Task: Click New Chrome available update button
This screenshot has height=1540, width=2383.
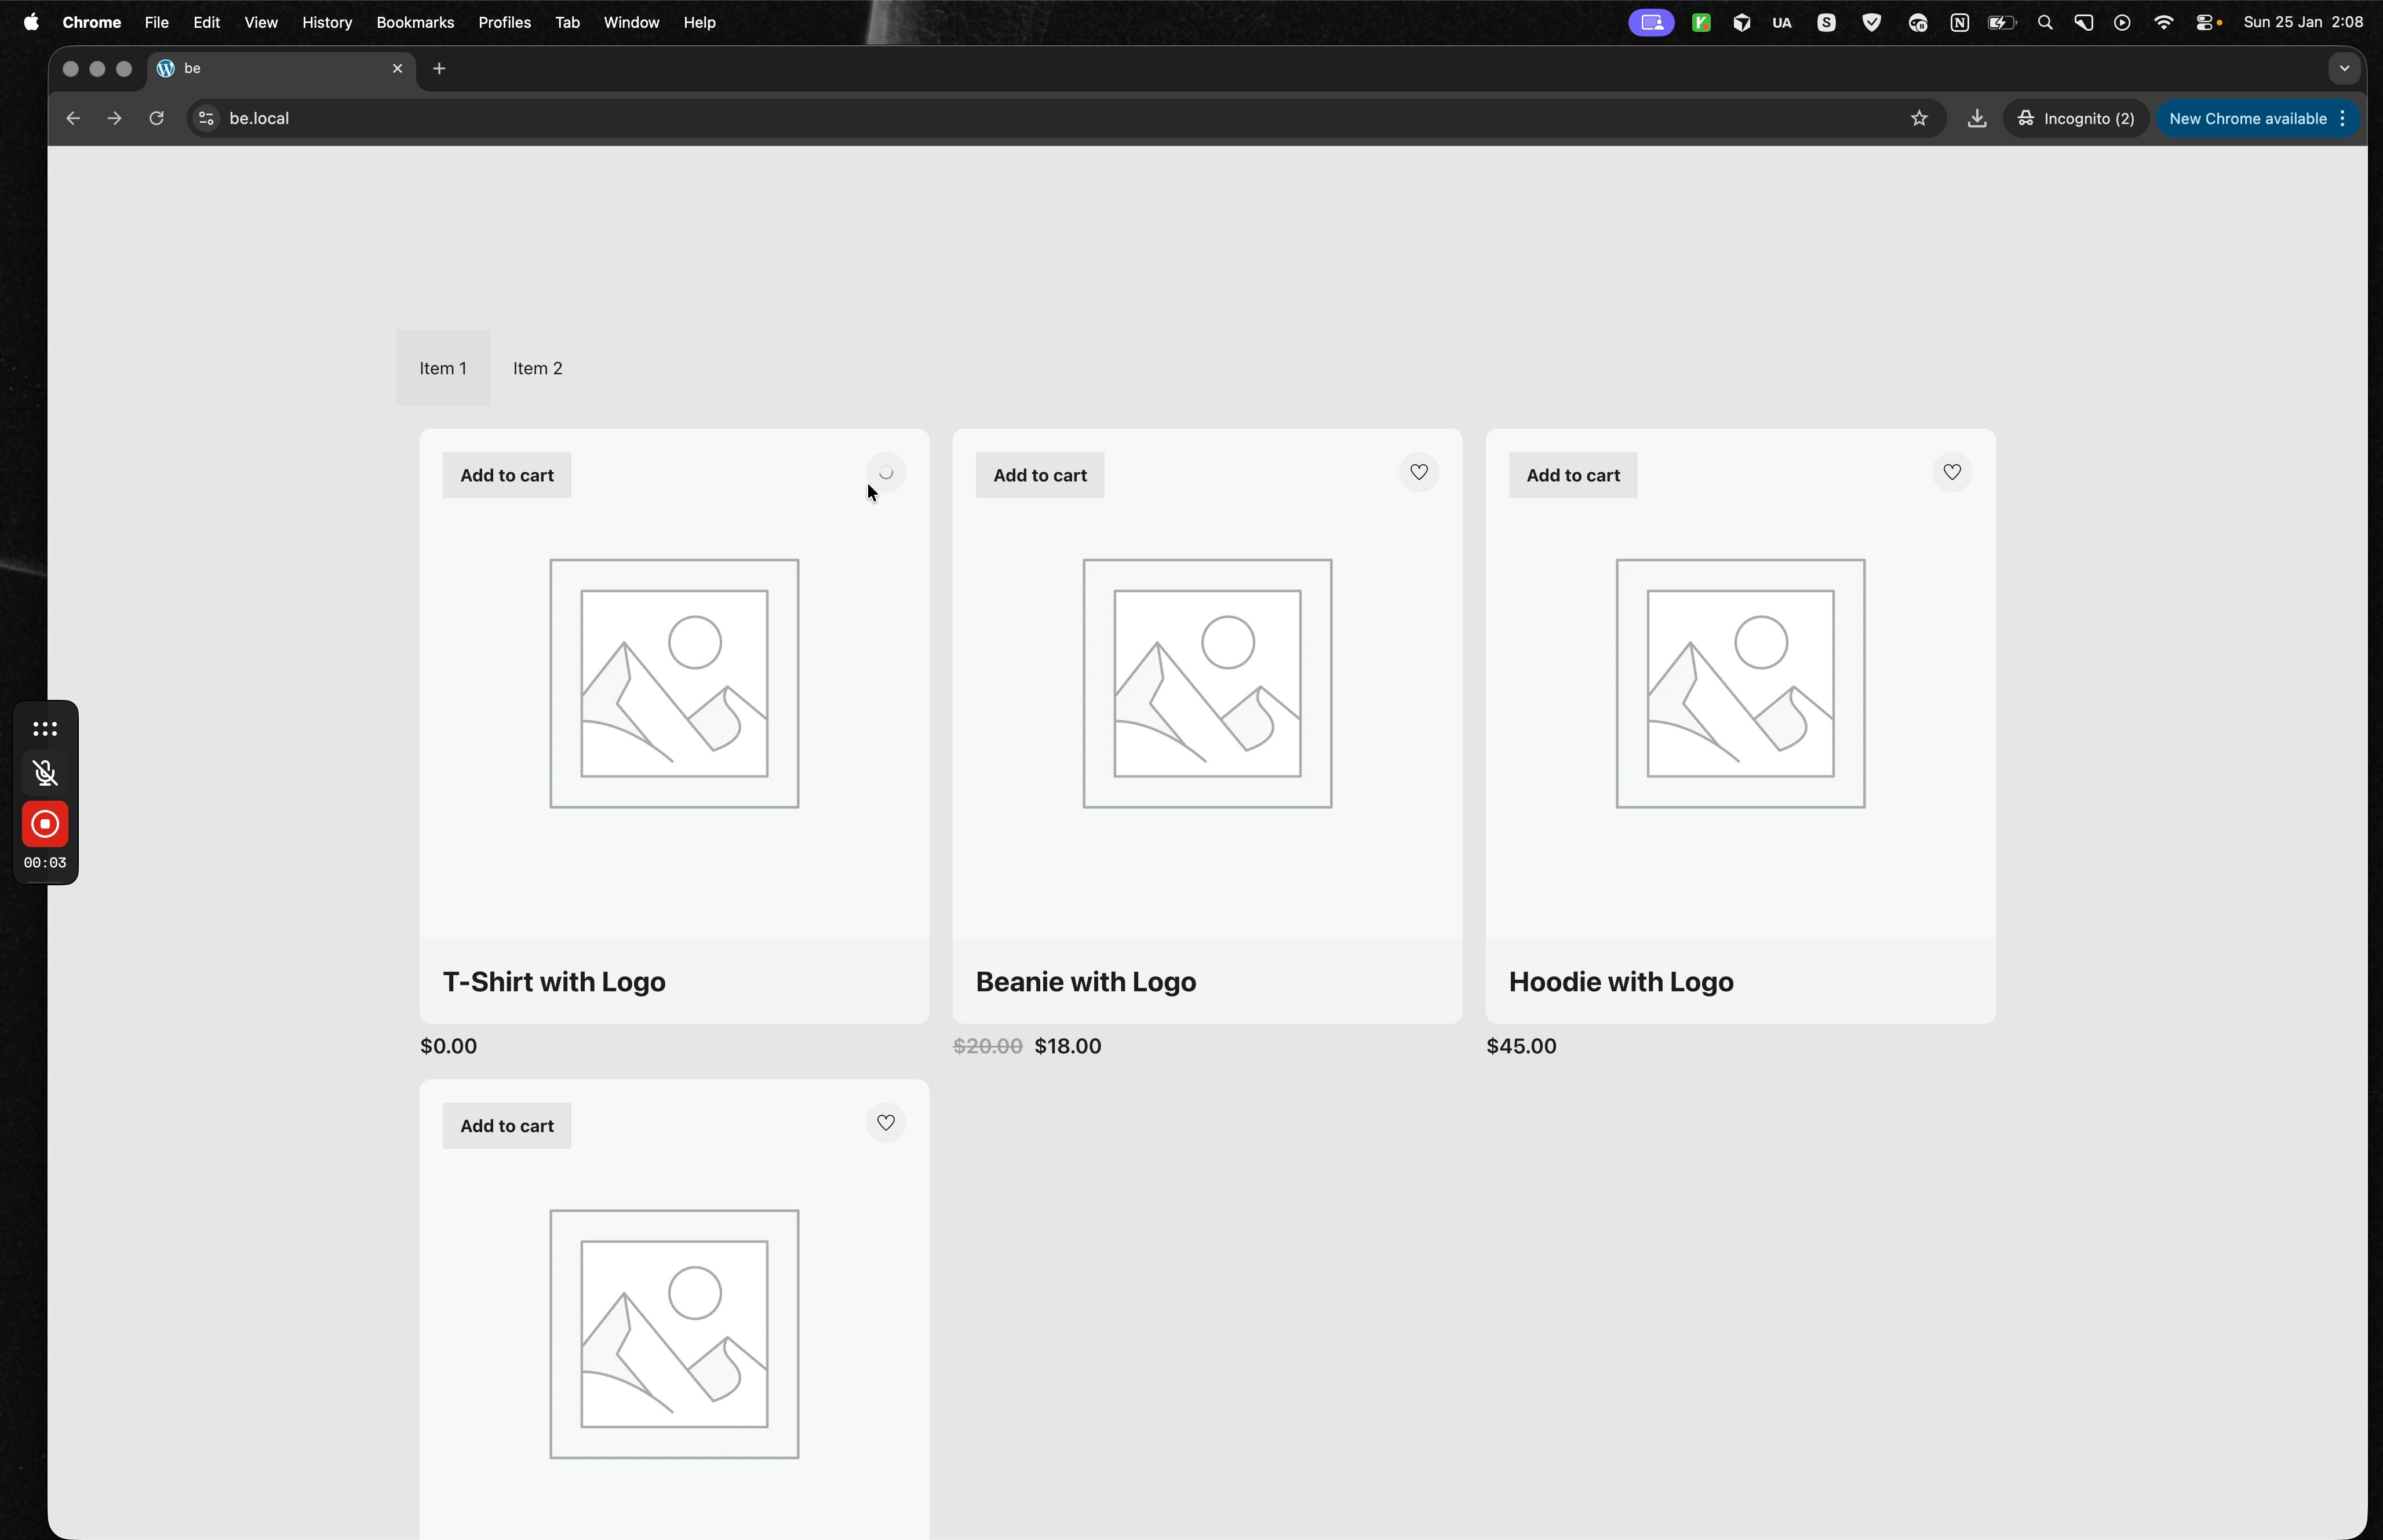Action: 2248,118
